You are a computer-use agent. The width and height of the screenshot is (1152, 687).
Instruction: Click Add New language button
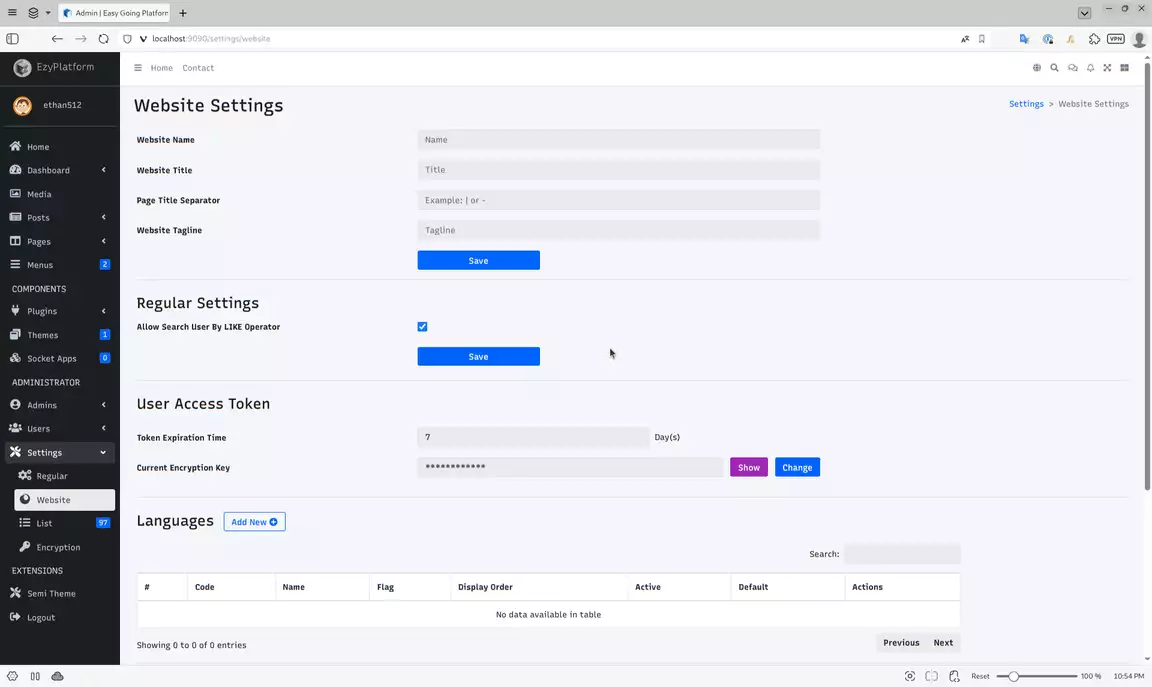pyautogui.click(x=254, y=522)
